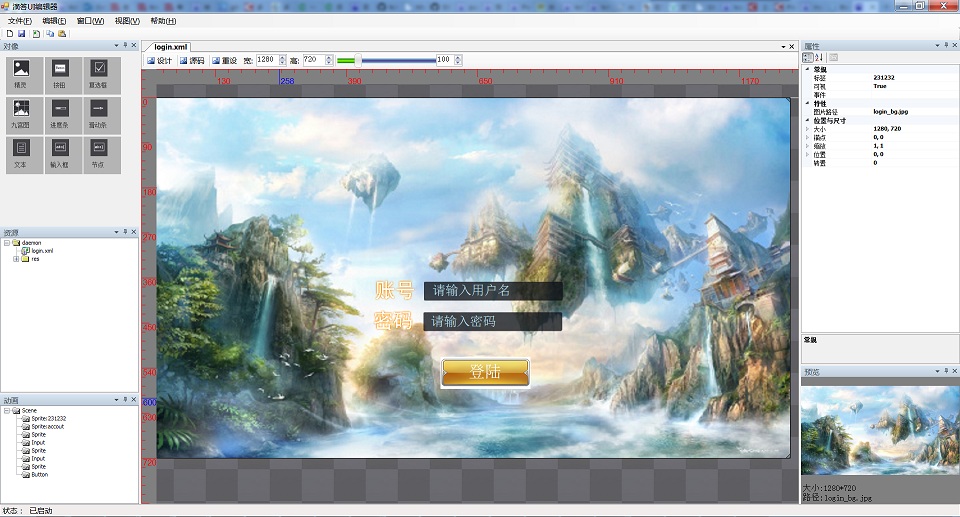Screen dimensions: 960x517
Task: Switch to the login.xml tab
Action: pyautogui.click(x=170, y=47)
